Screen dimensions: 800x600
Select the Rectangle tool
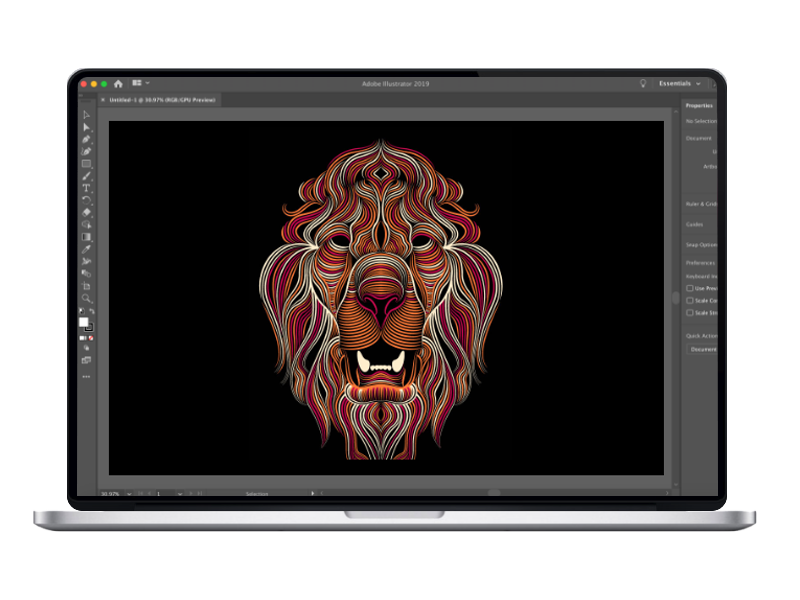click(x=86, y=164)
